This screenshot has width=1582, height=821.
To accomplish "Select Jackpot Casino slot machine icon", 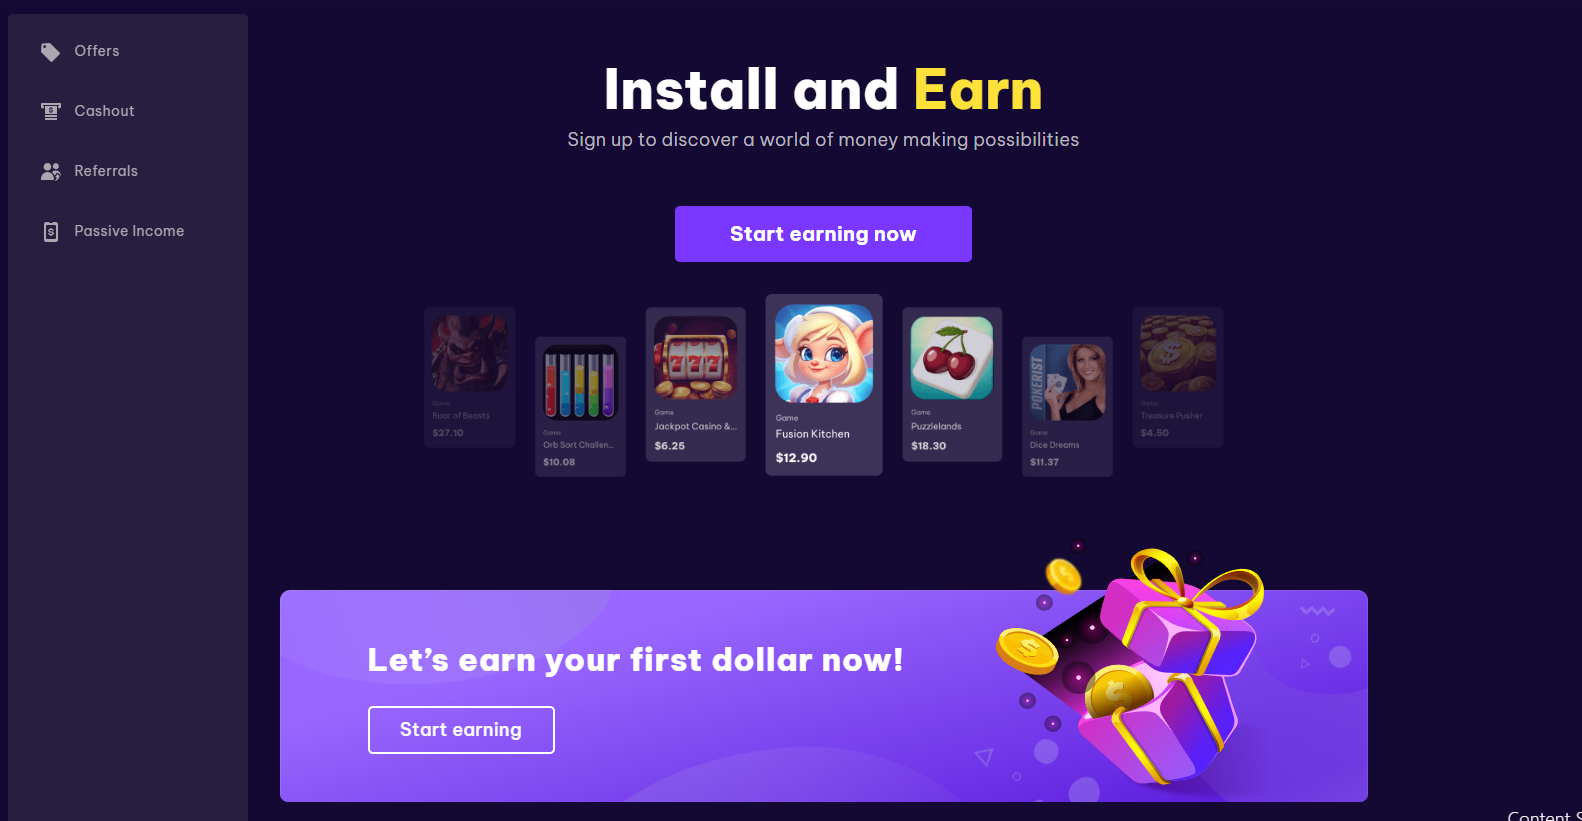I will coord(695,358).
